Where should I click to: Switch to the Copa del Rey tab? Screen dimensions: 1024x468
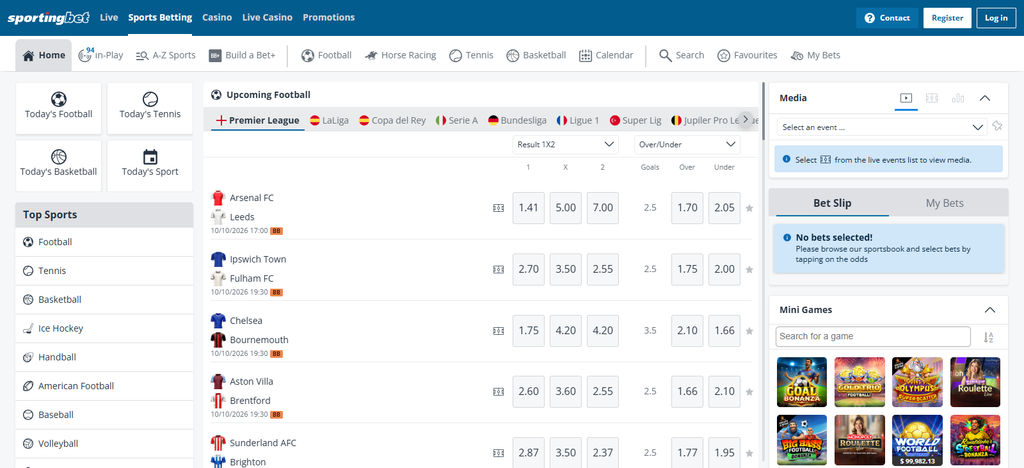tap(392, 120)
